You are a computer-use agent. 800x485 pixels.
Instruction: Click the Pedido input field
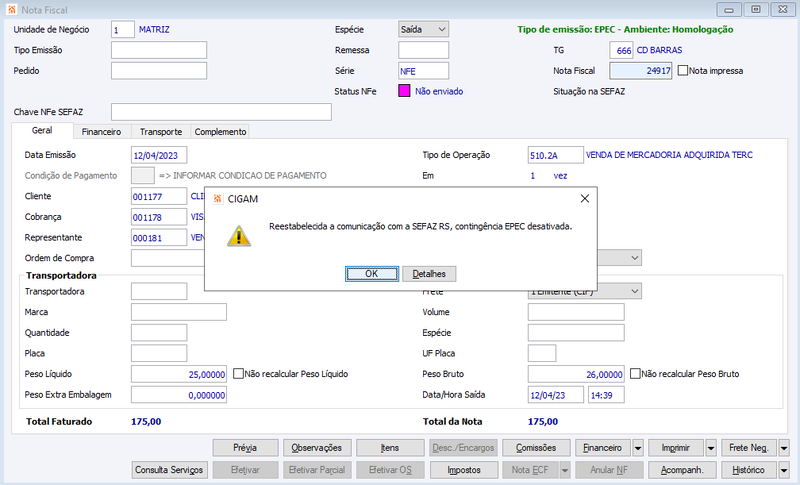(159, 71)
